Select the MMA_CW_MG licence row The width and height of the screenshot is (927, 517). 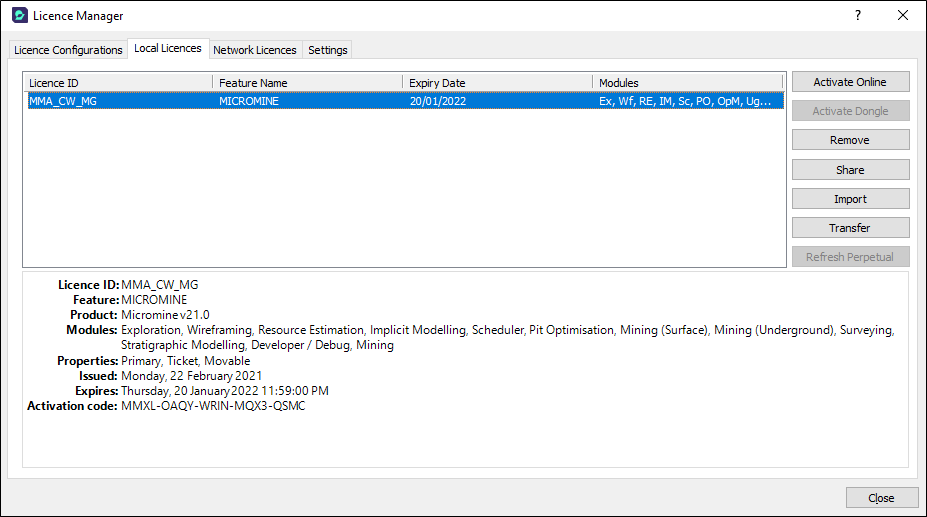404,101
